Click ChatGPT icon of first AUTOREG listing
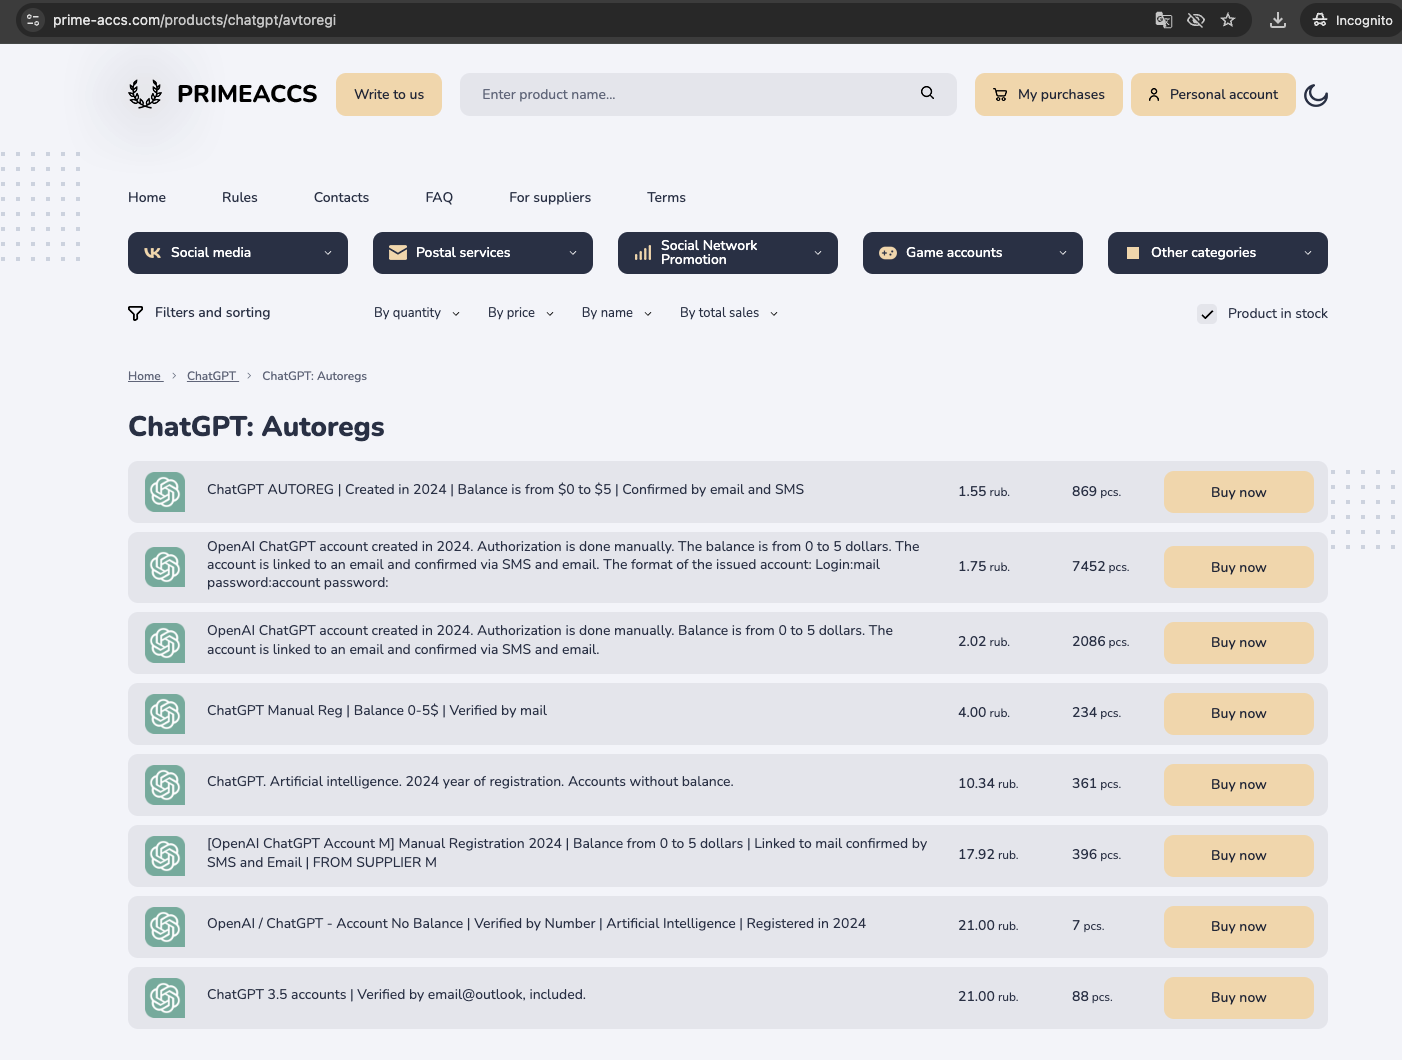The height and width of the screenshot is (1060, 1402). point(165,492)
